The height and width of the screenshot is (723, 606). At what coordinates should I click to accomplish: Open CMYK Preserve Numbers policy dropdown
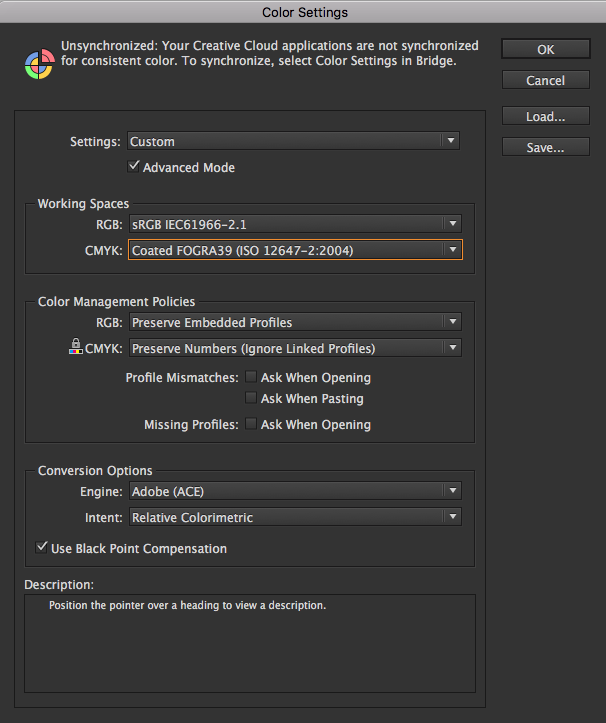[295, 347]
